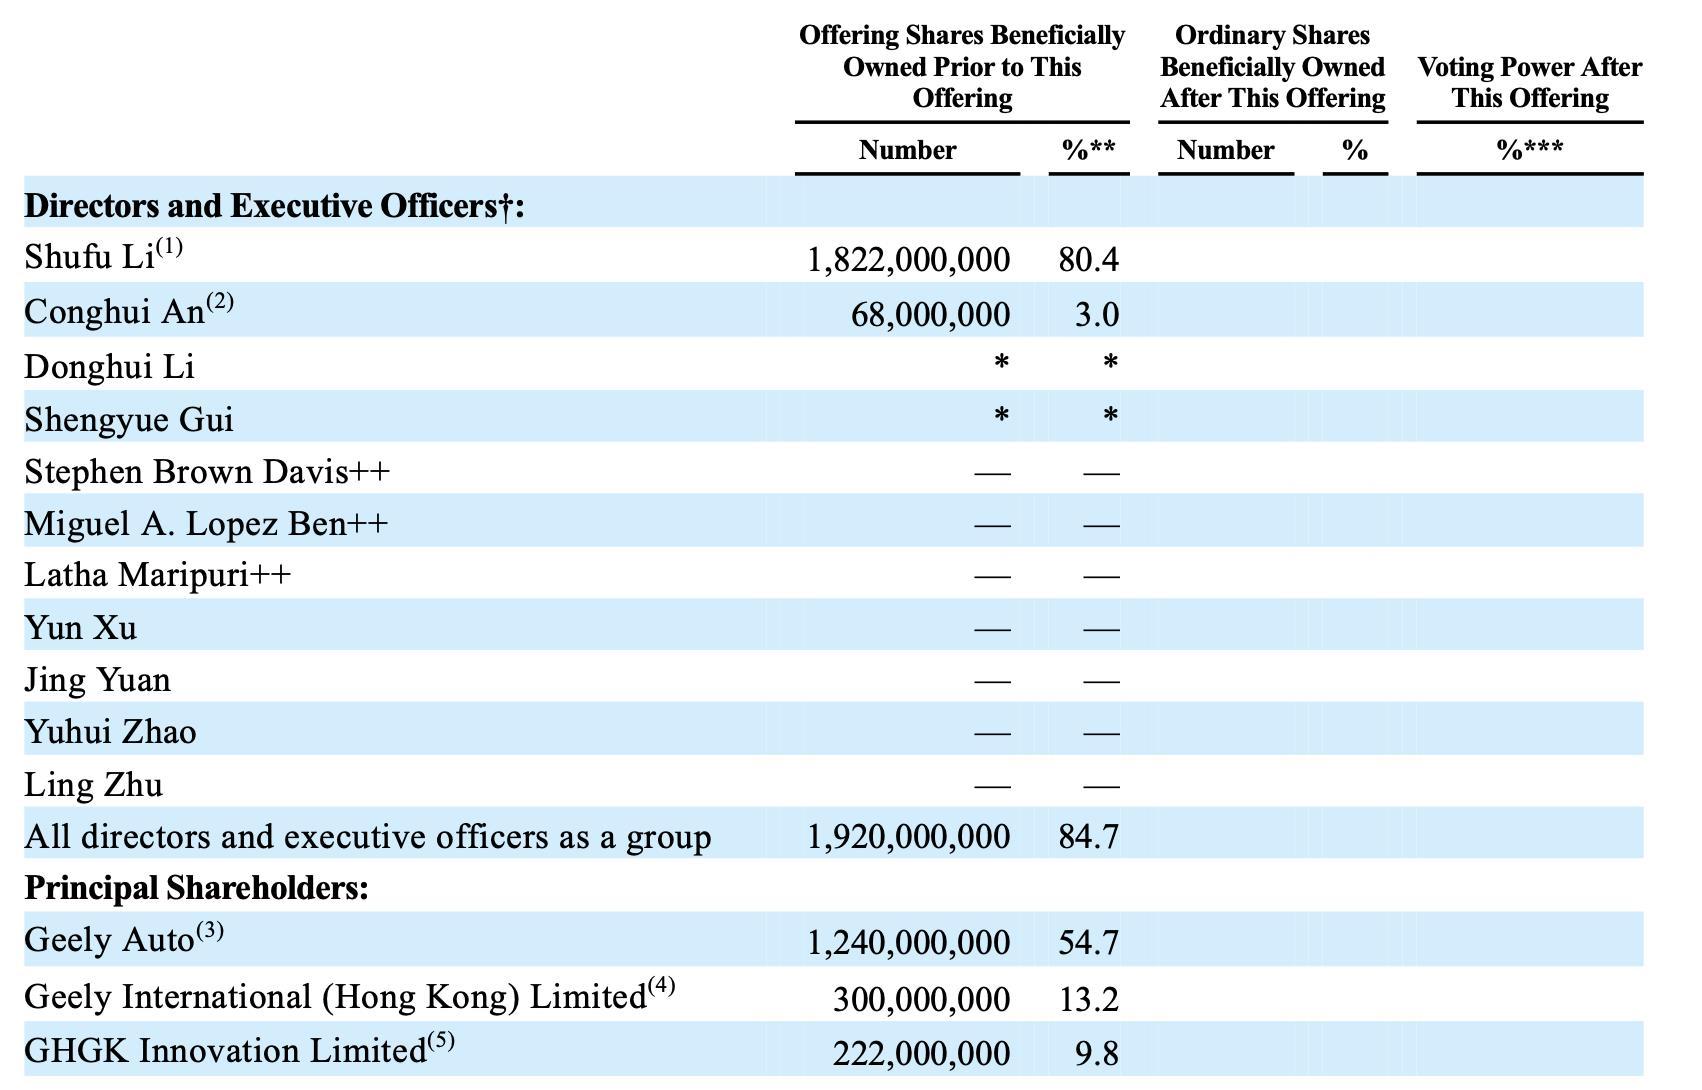The image size is (1702, 1090).
Task: Select the name 'Yun Xu'
Action: 81,628
